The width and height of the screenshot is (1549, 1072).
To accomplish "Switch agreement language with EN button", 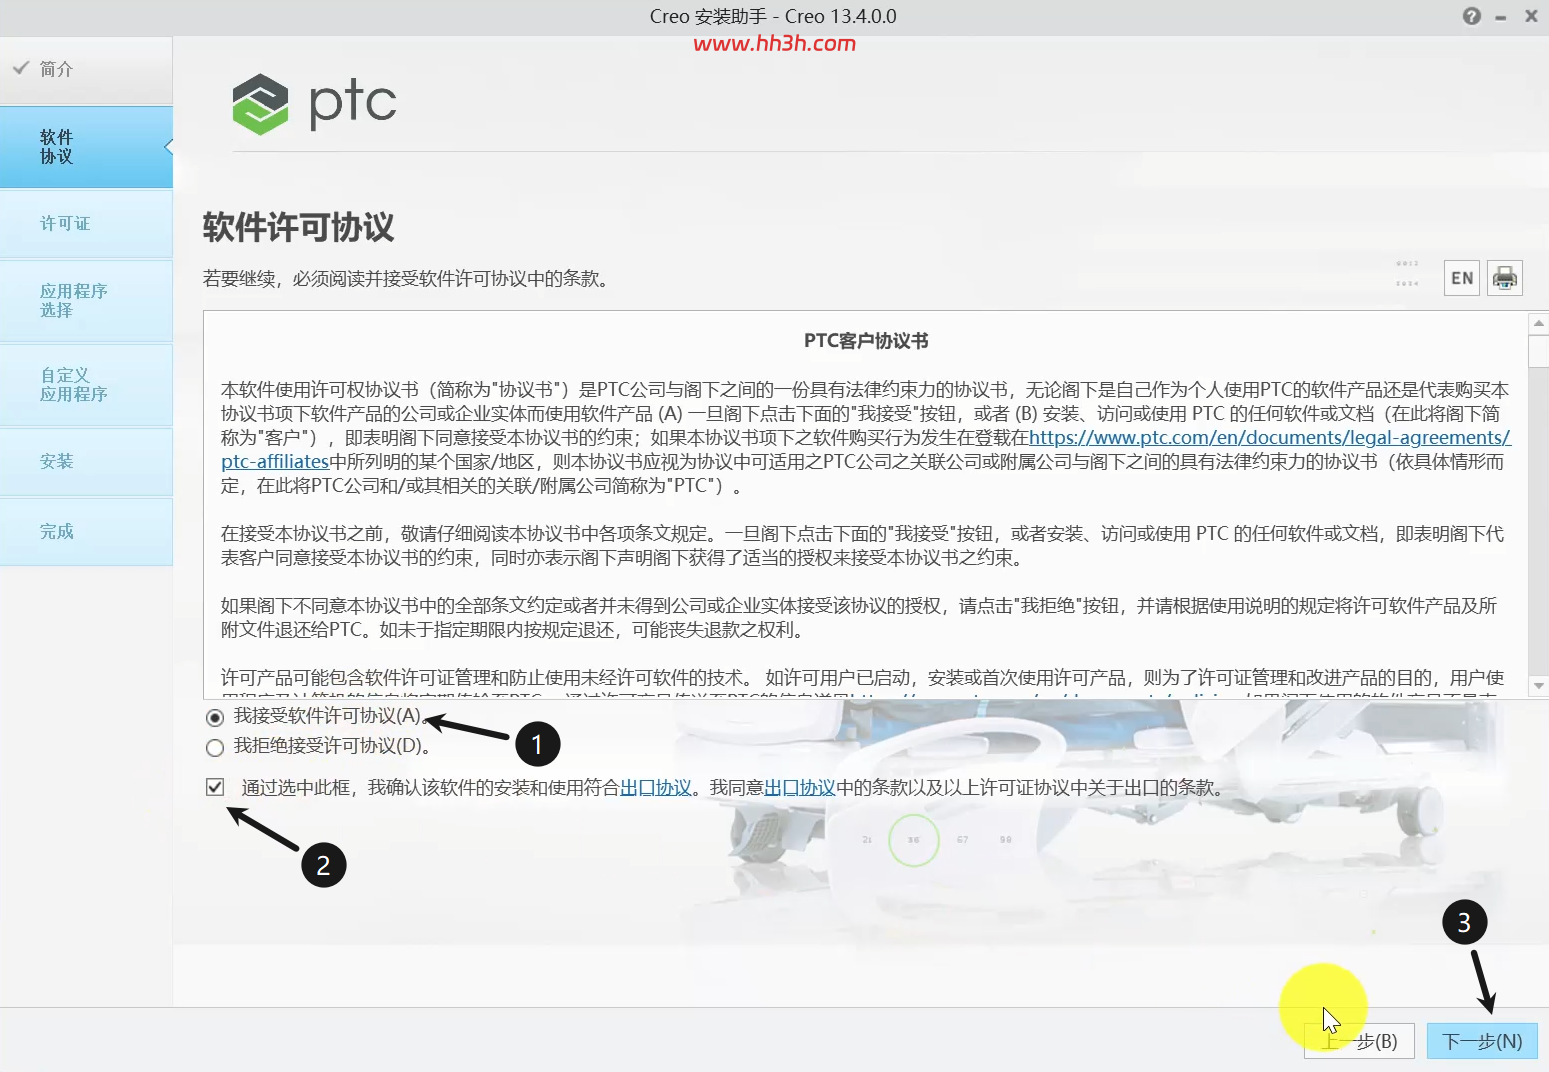I will pos(1462,278).
